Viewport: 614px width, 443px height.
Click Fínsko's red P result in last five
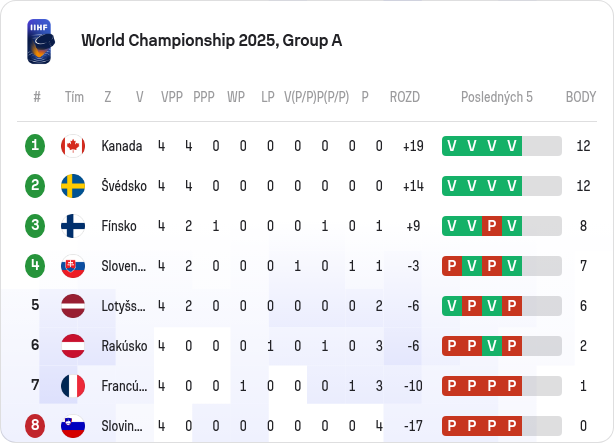(492, 226)
